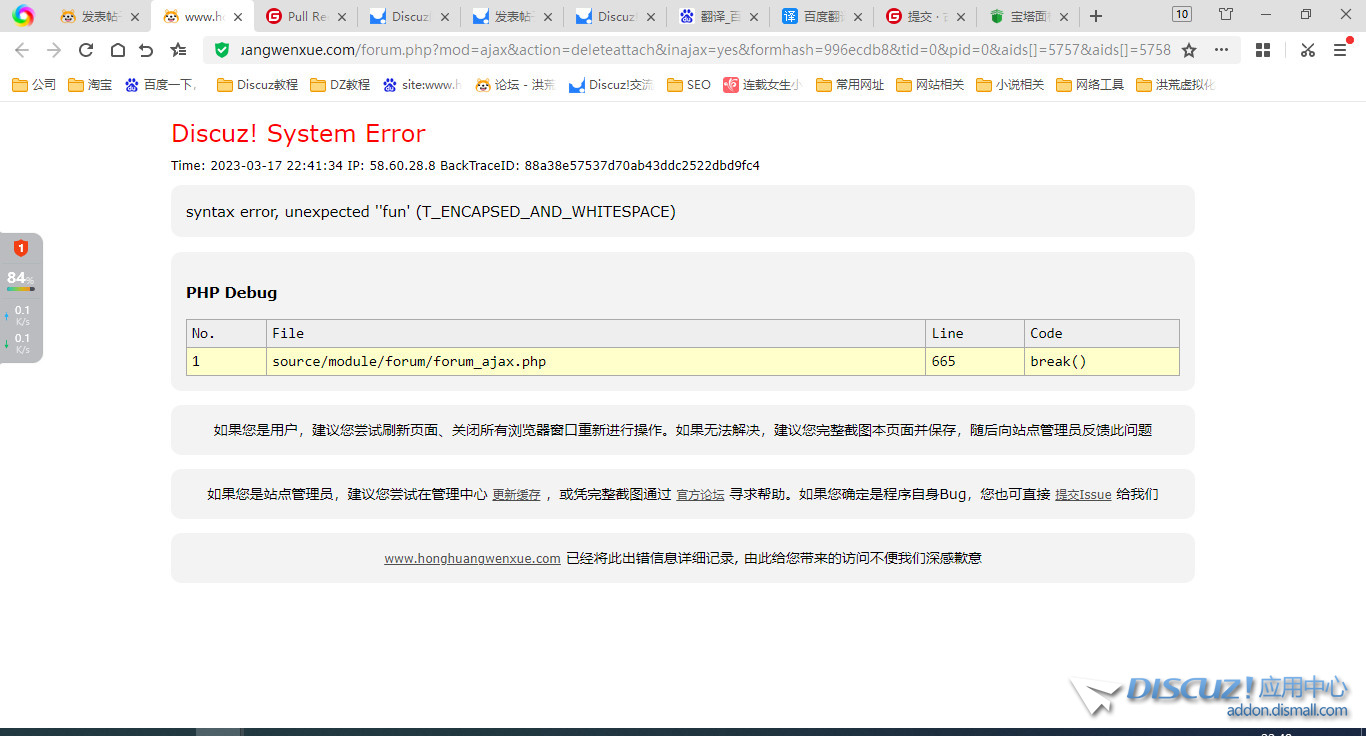The height and width of the screenshot is (736, 1366).
Task: Toggle the bookmark star in address bar
Action: click(x=1188, y=50)
